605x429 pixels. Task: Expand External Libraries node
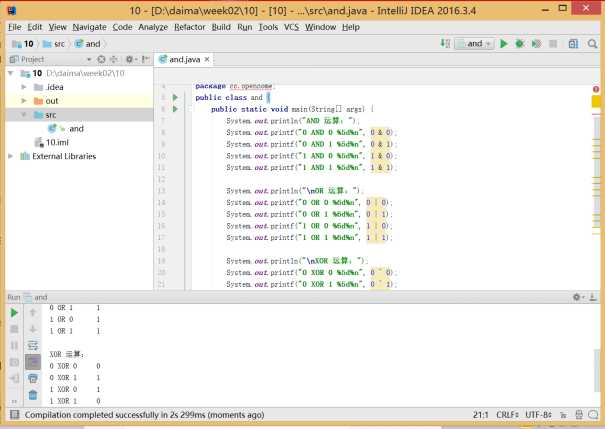coord(11,156)
